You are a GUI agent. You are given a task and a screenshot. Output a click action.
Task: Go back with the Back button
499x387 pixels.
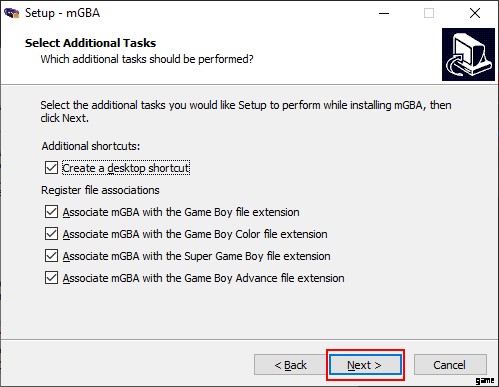click(290, 365)
